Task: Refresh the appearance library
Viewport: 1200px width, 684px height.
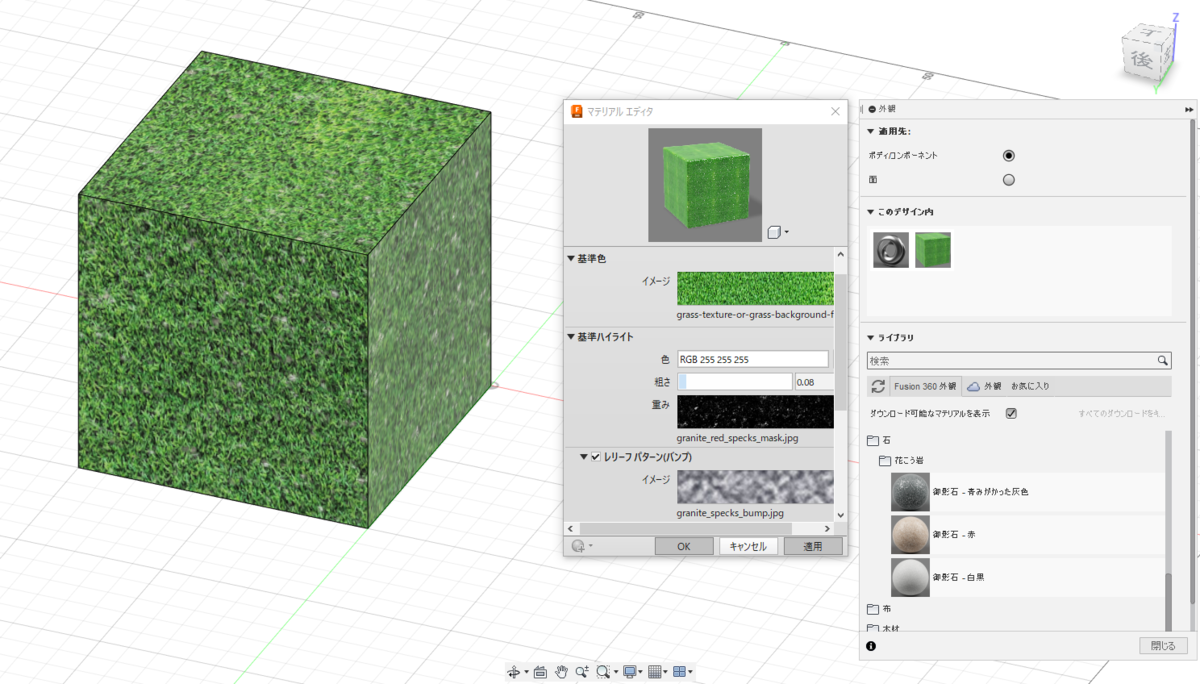Action: pyautogui.click(x=878, y=386)
